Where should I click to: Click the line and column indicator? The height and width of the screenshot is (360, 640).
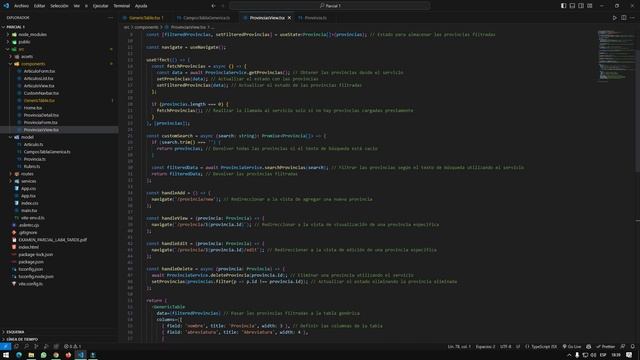pyautogui.click(x=459, y=347)
